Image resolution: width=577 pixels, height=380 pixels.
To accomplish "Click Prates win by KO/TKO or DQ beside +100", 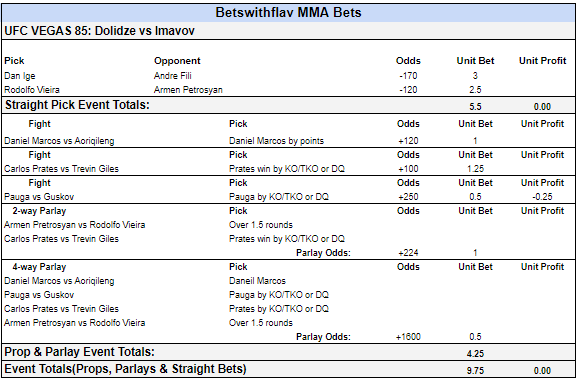I will [287, 169].
